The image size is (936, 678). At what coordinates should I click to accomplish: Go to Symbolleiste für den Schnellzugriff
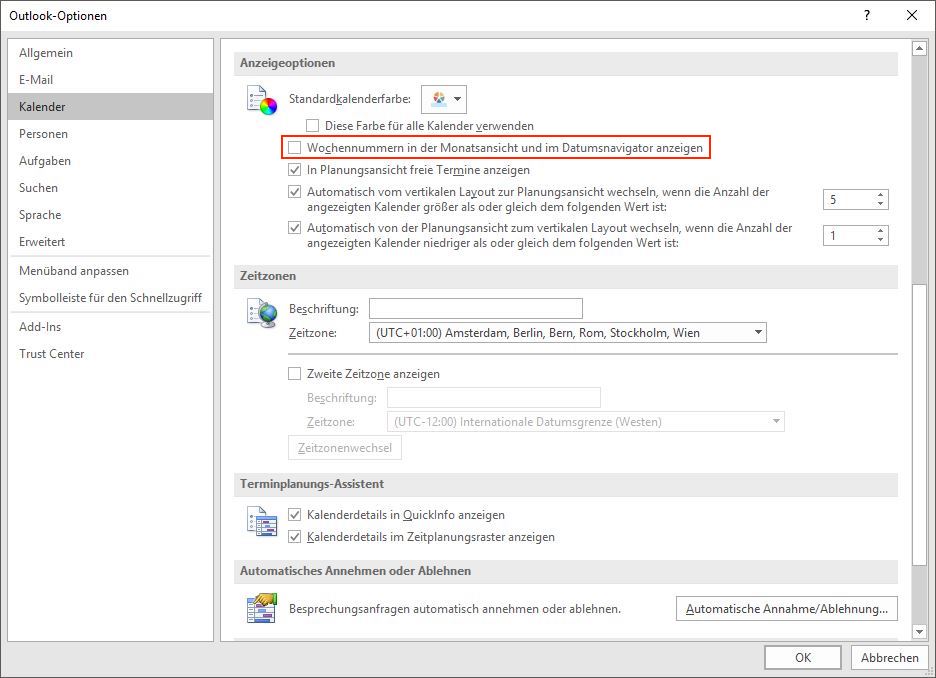(x=110, y=298)
